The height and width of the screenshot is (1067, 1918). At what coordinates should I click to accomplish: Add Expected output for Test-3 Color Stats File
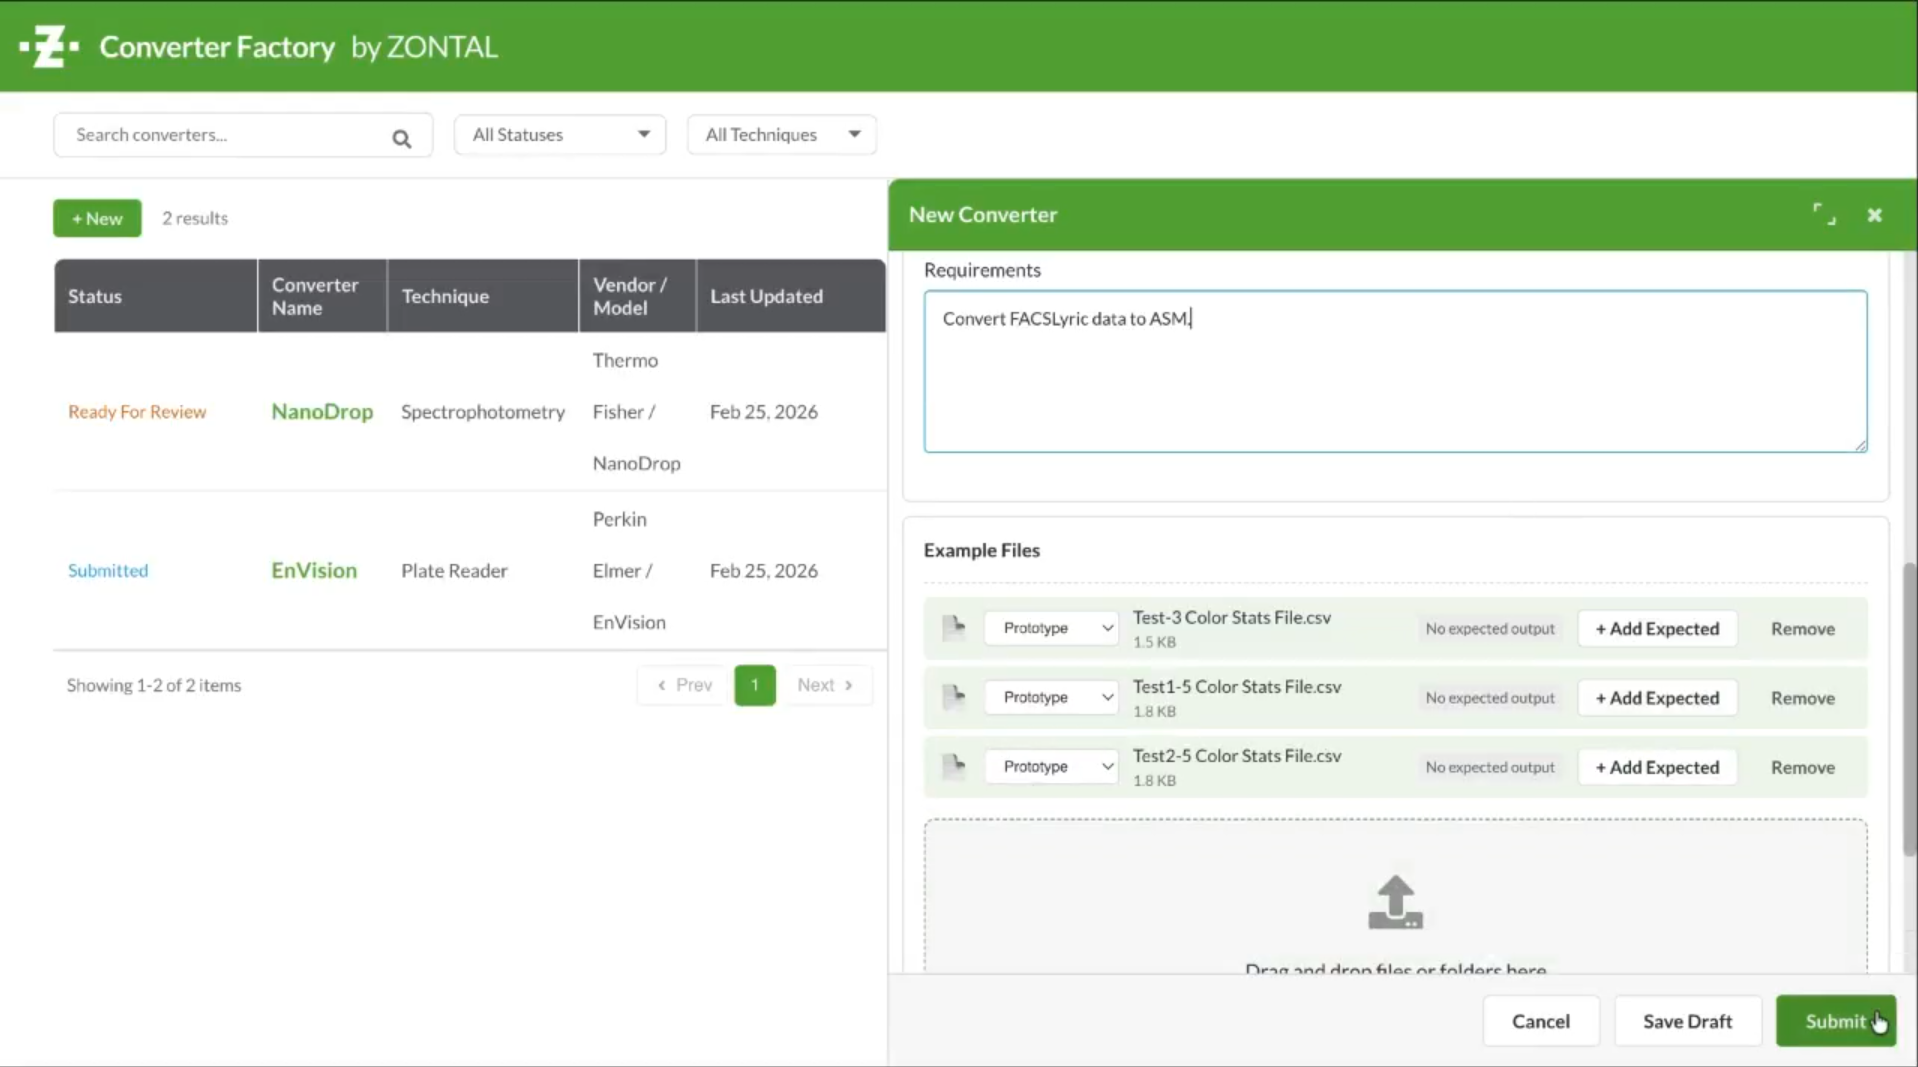[x=1657, y=628]
